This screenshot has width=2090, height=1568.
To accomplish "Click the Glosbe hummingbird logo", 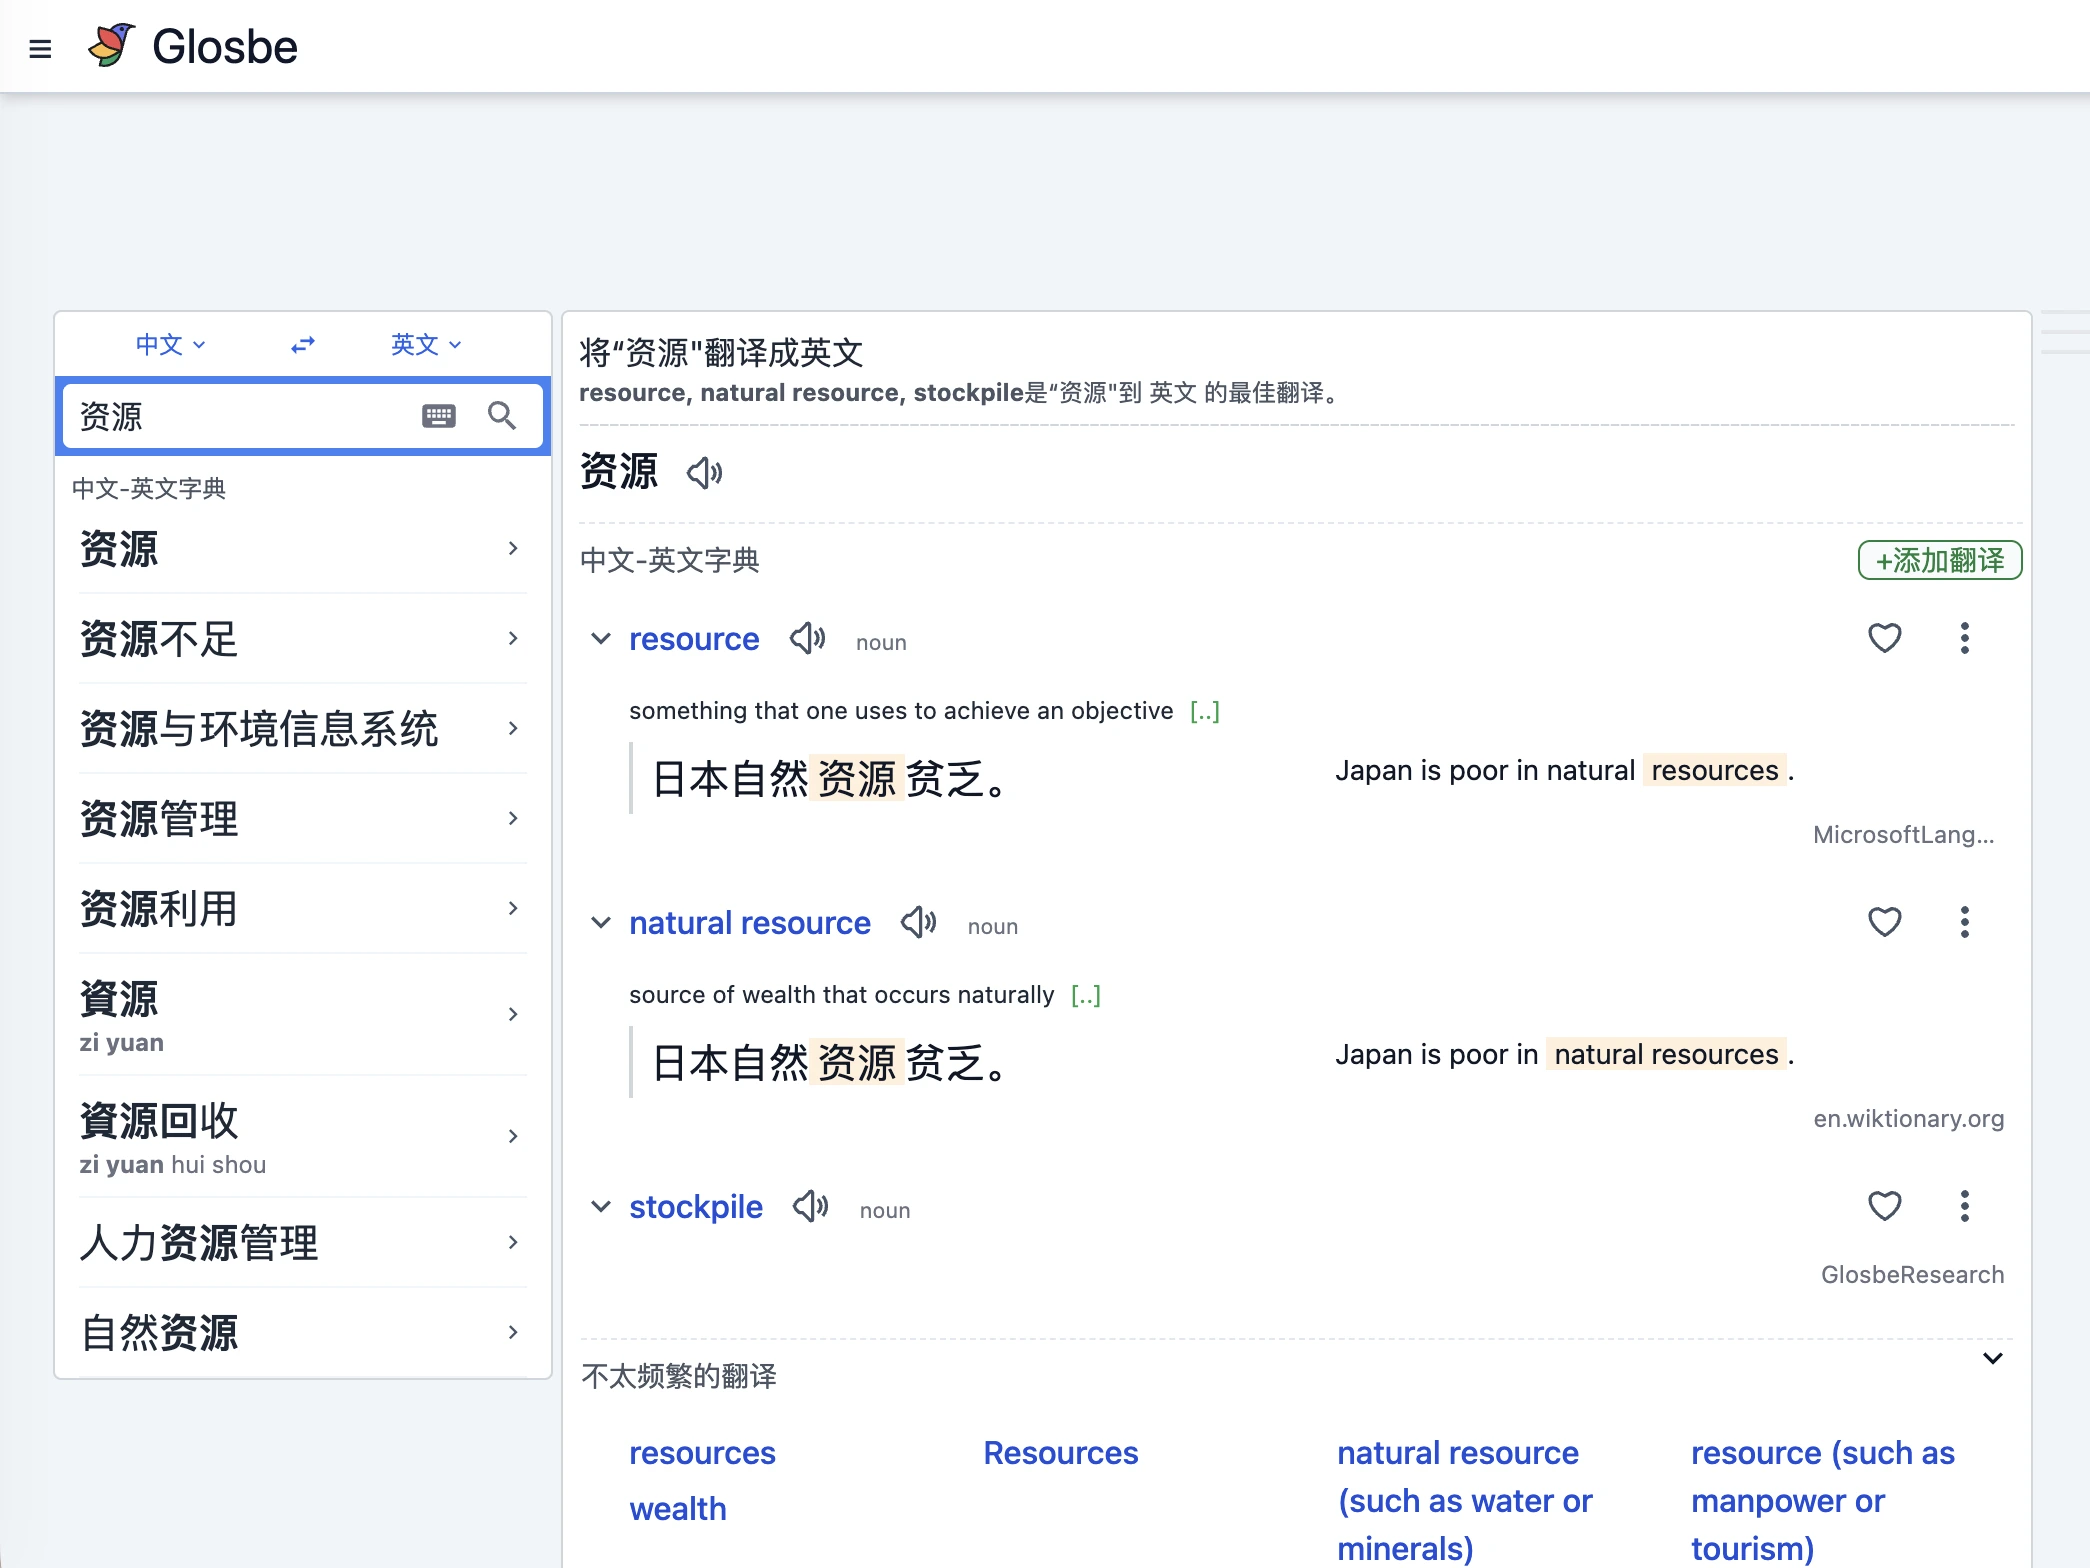I will [111, 46].
